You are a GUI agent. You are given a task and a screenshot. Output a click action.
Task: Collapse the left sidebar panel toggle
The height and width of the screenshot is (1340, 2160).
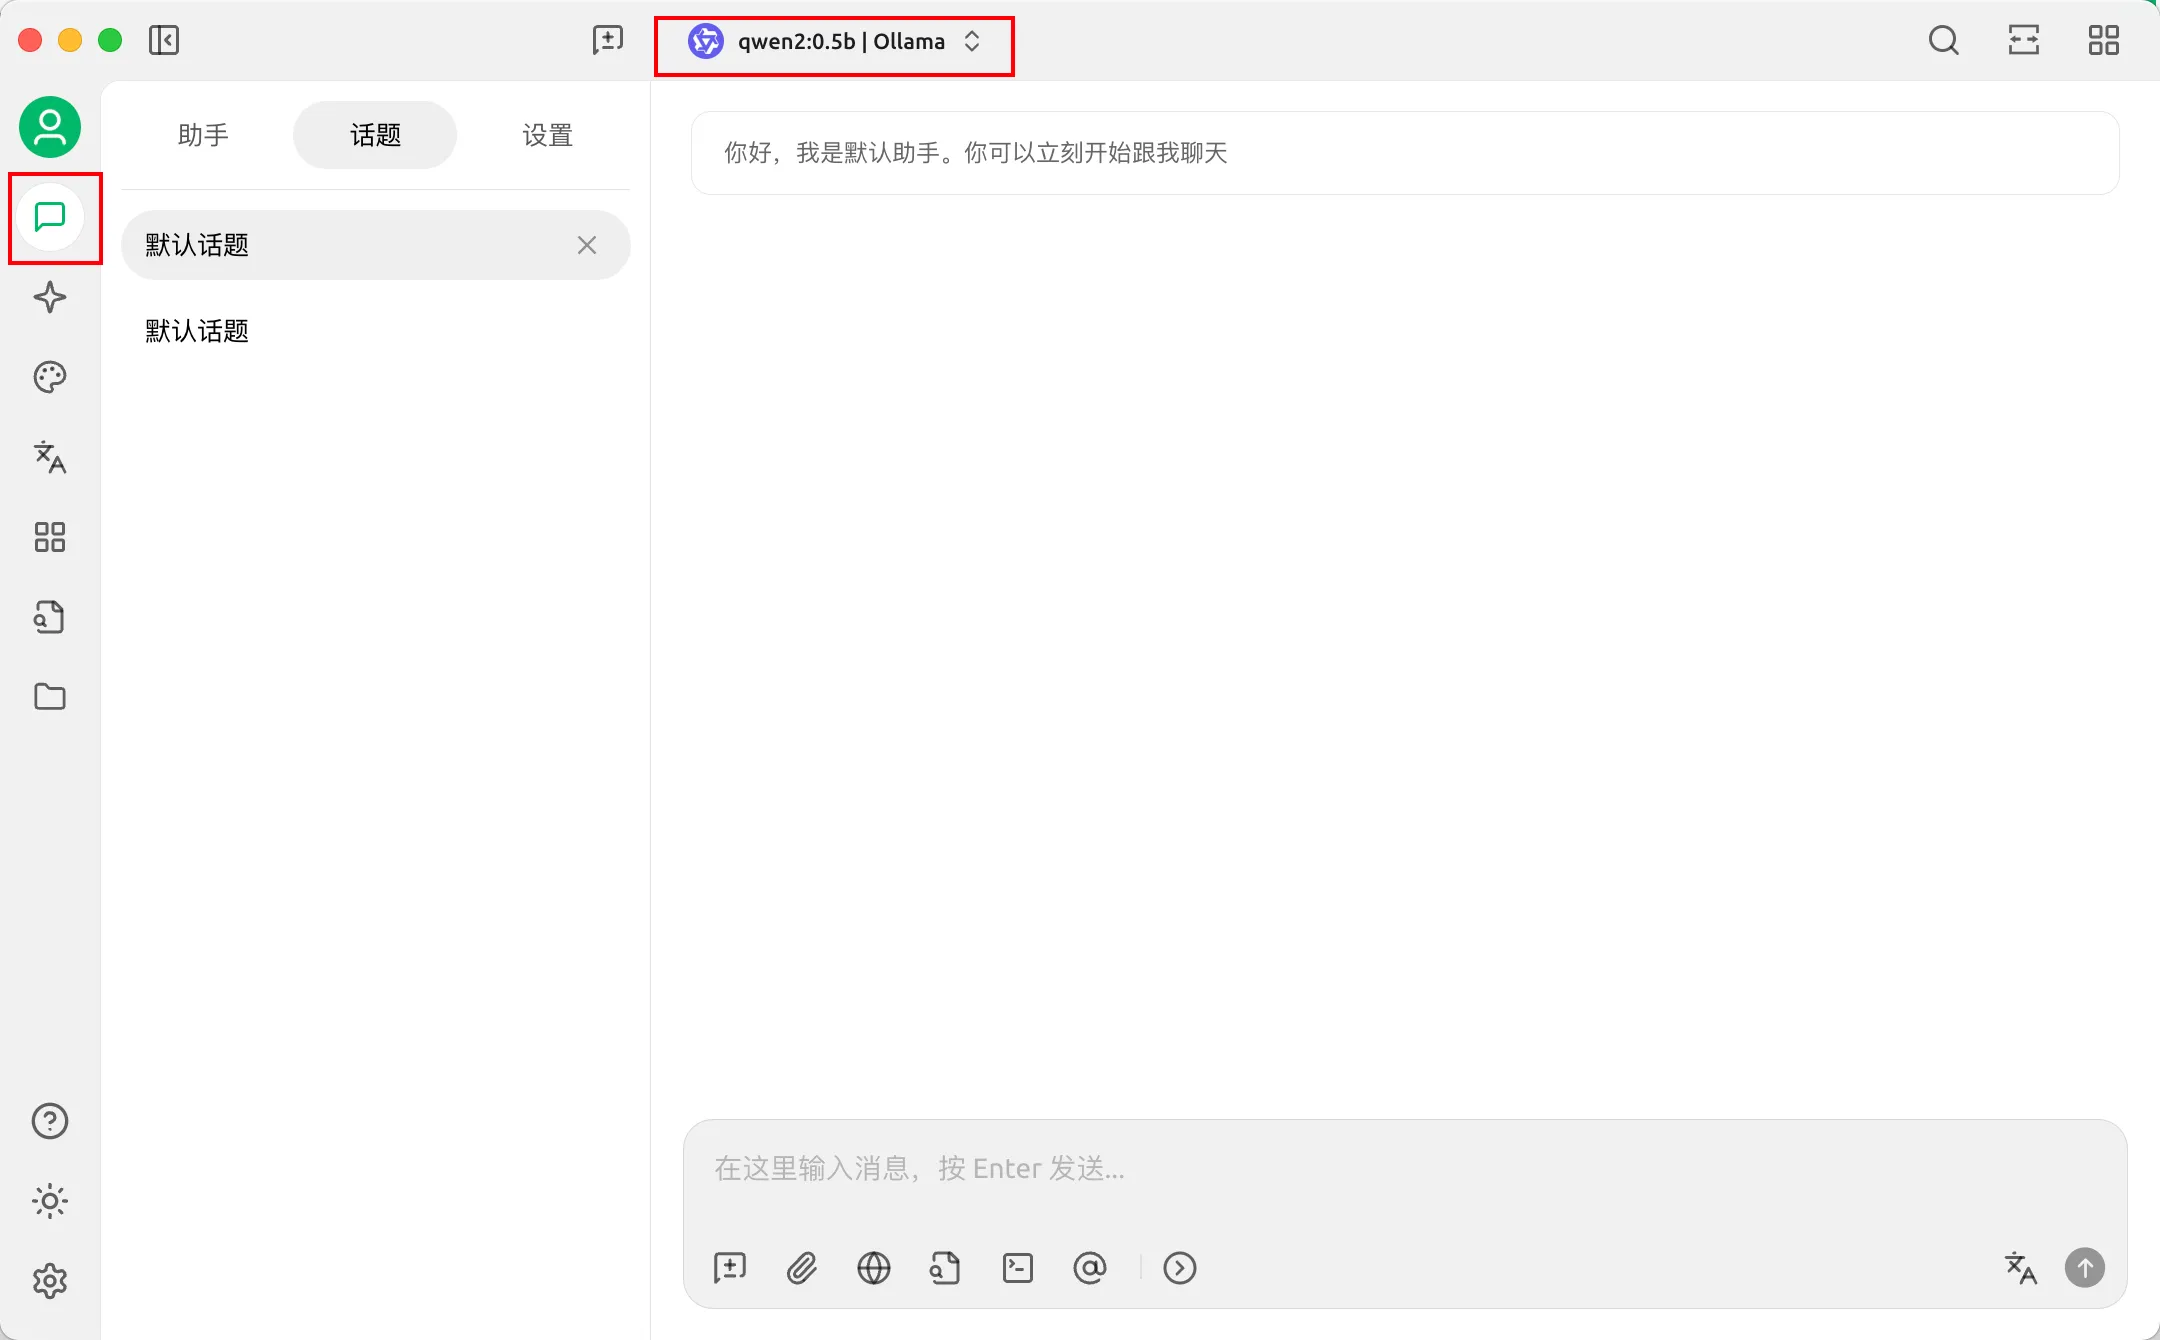tap(164, 40)
